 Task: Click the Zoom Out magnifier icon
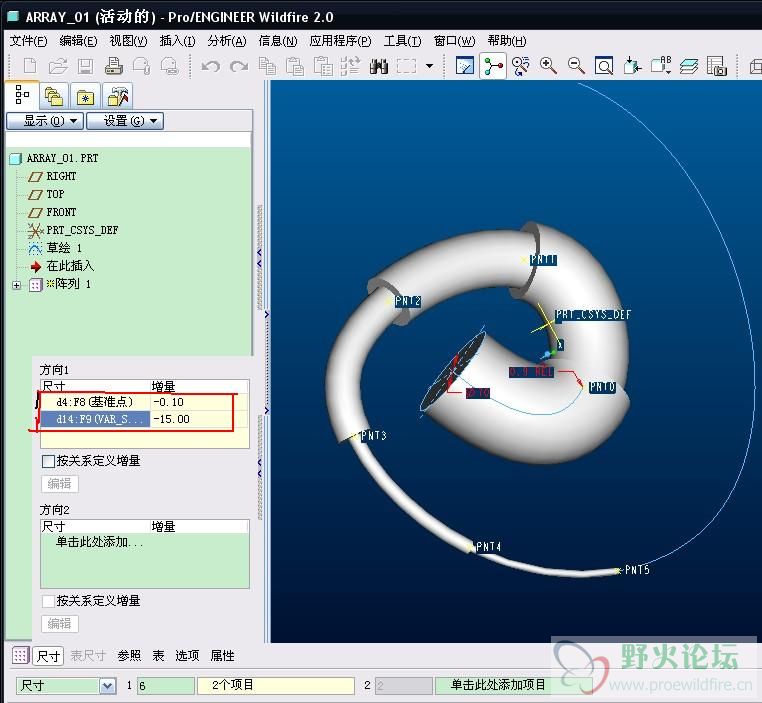[x=576, y=66]
